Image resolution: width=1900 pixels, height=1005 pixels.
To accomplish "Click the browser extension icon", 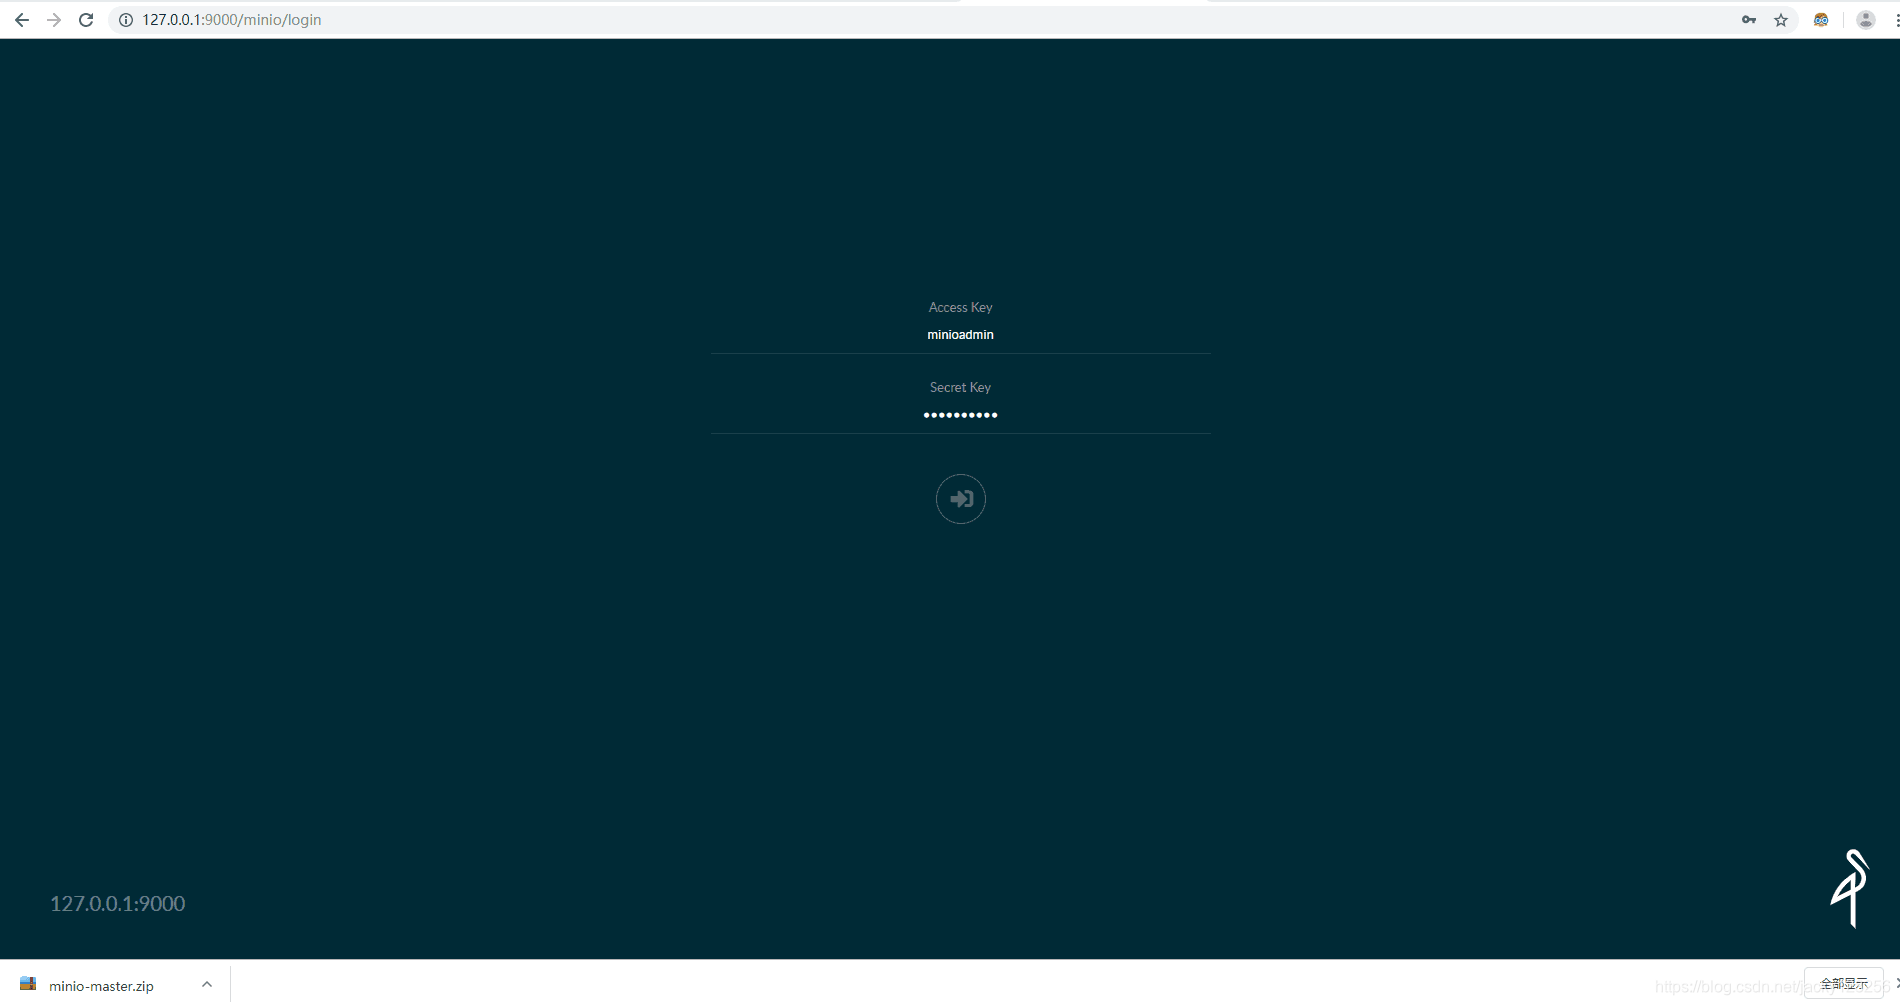I will coord(1821,20).
